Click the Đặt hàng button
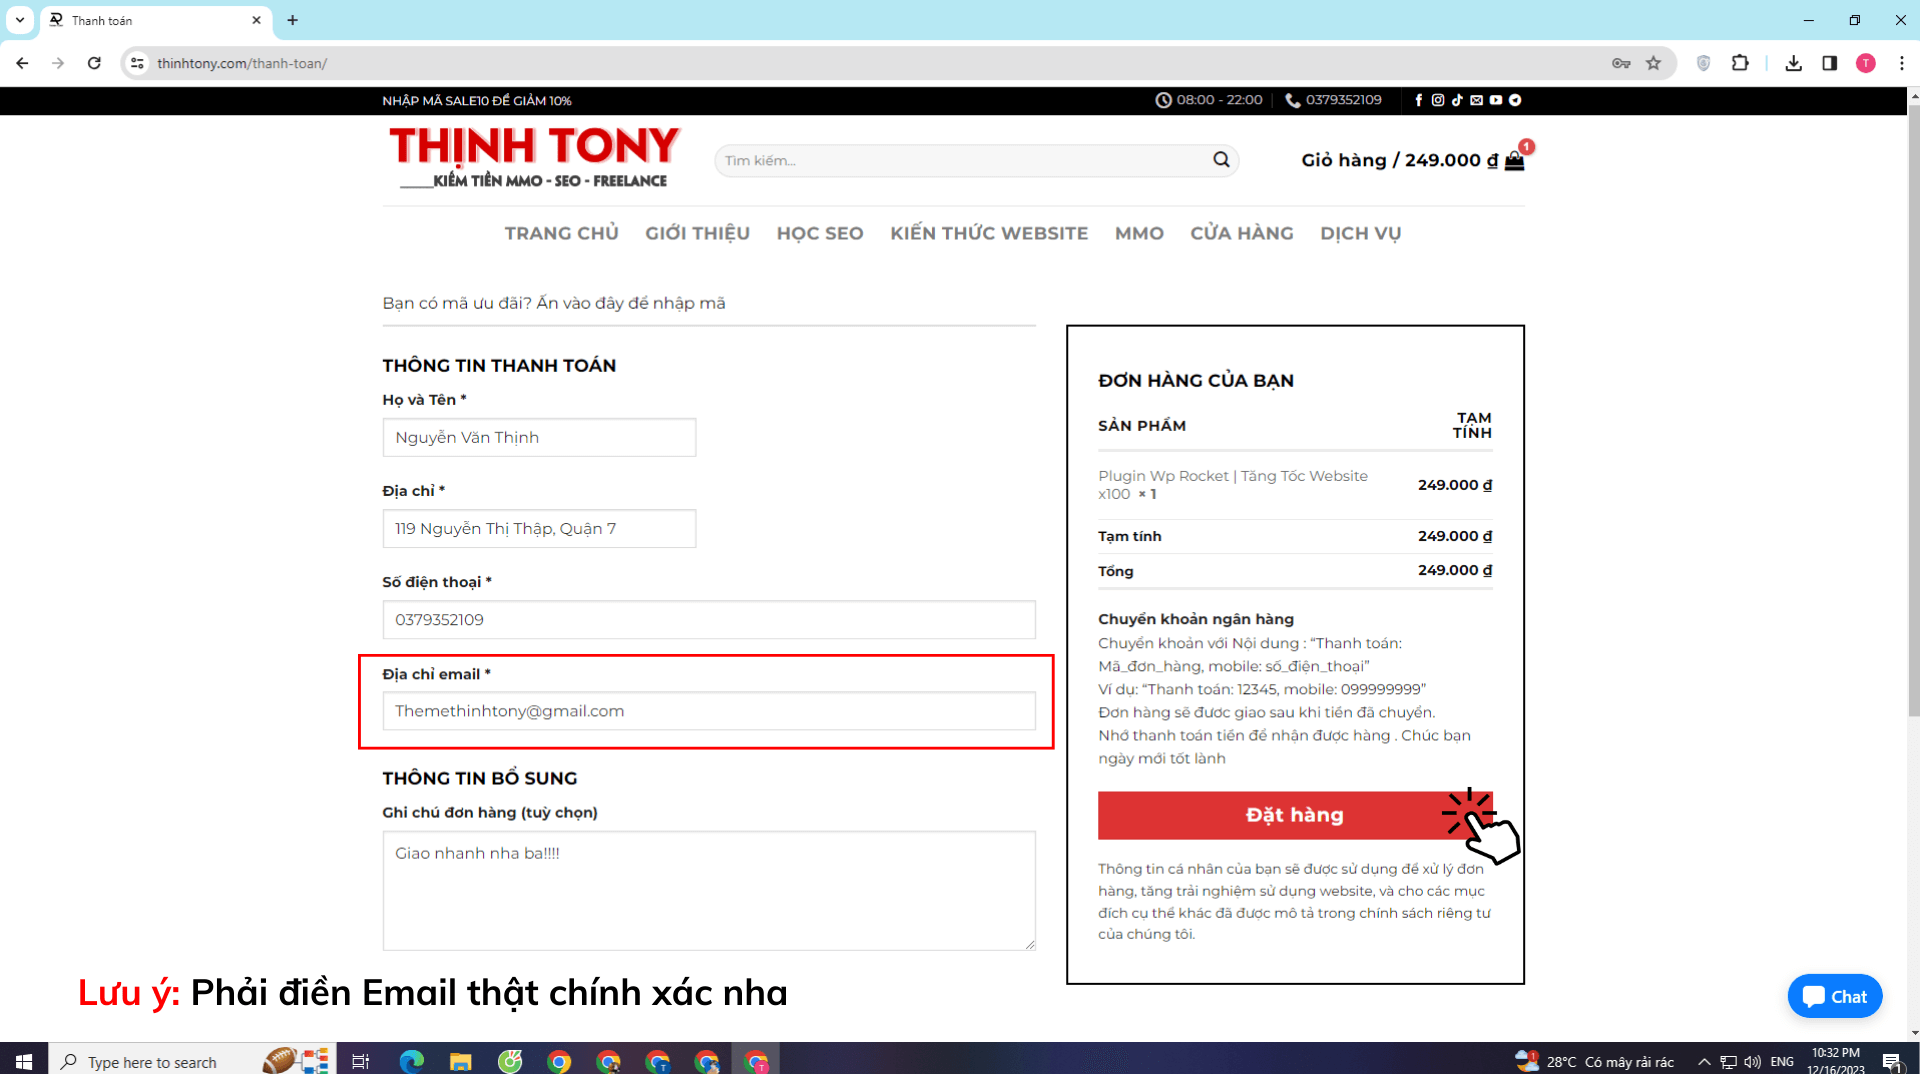Viewport: 1920px width, 1080px height. (x=1294, y=815)
